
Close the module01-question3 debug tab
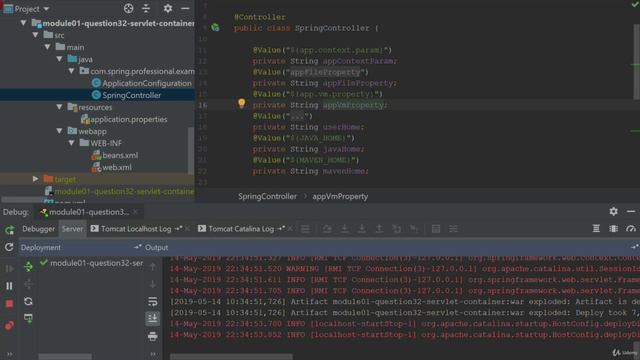point(136,212)
